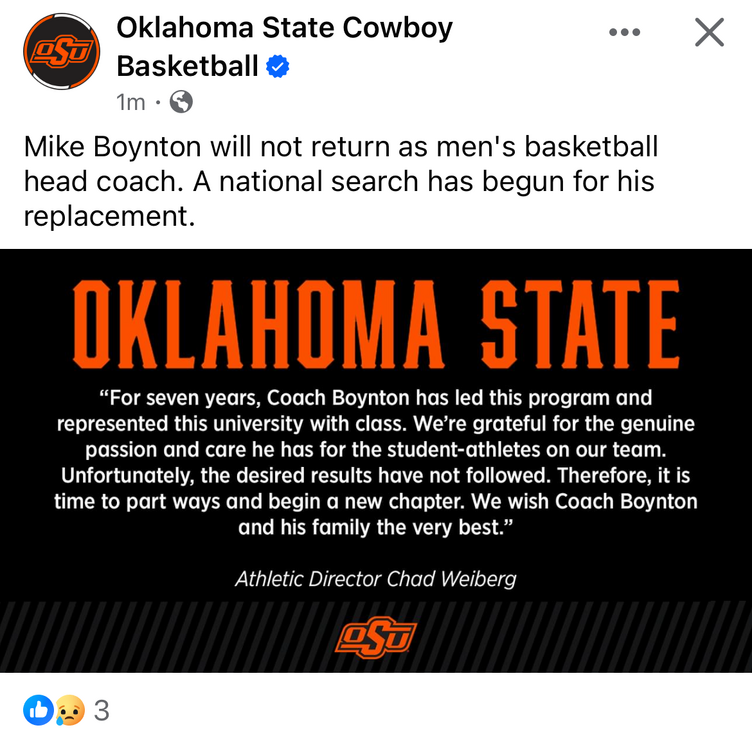This screenshot has width=752, height=750.
Task: Click the globe public audience icon
Action: pos(181,101)
